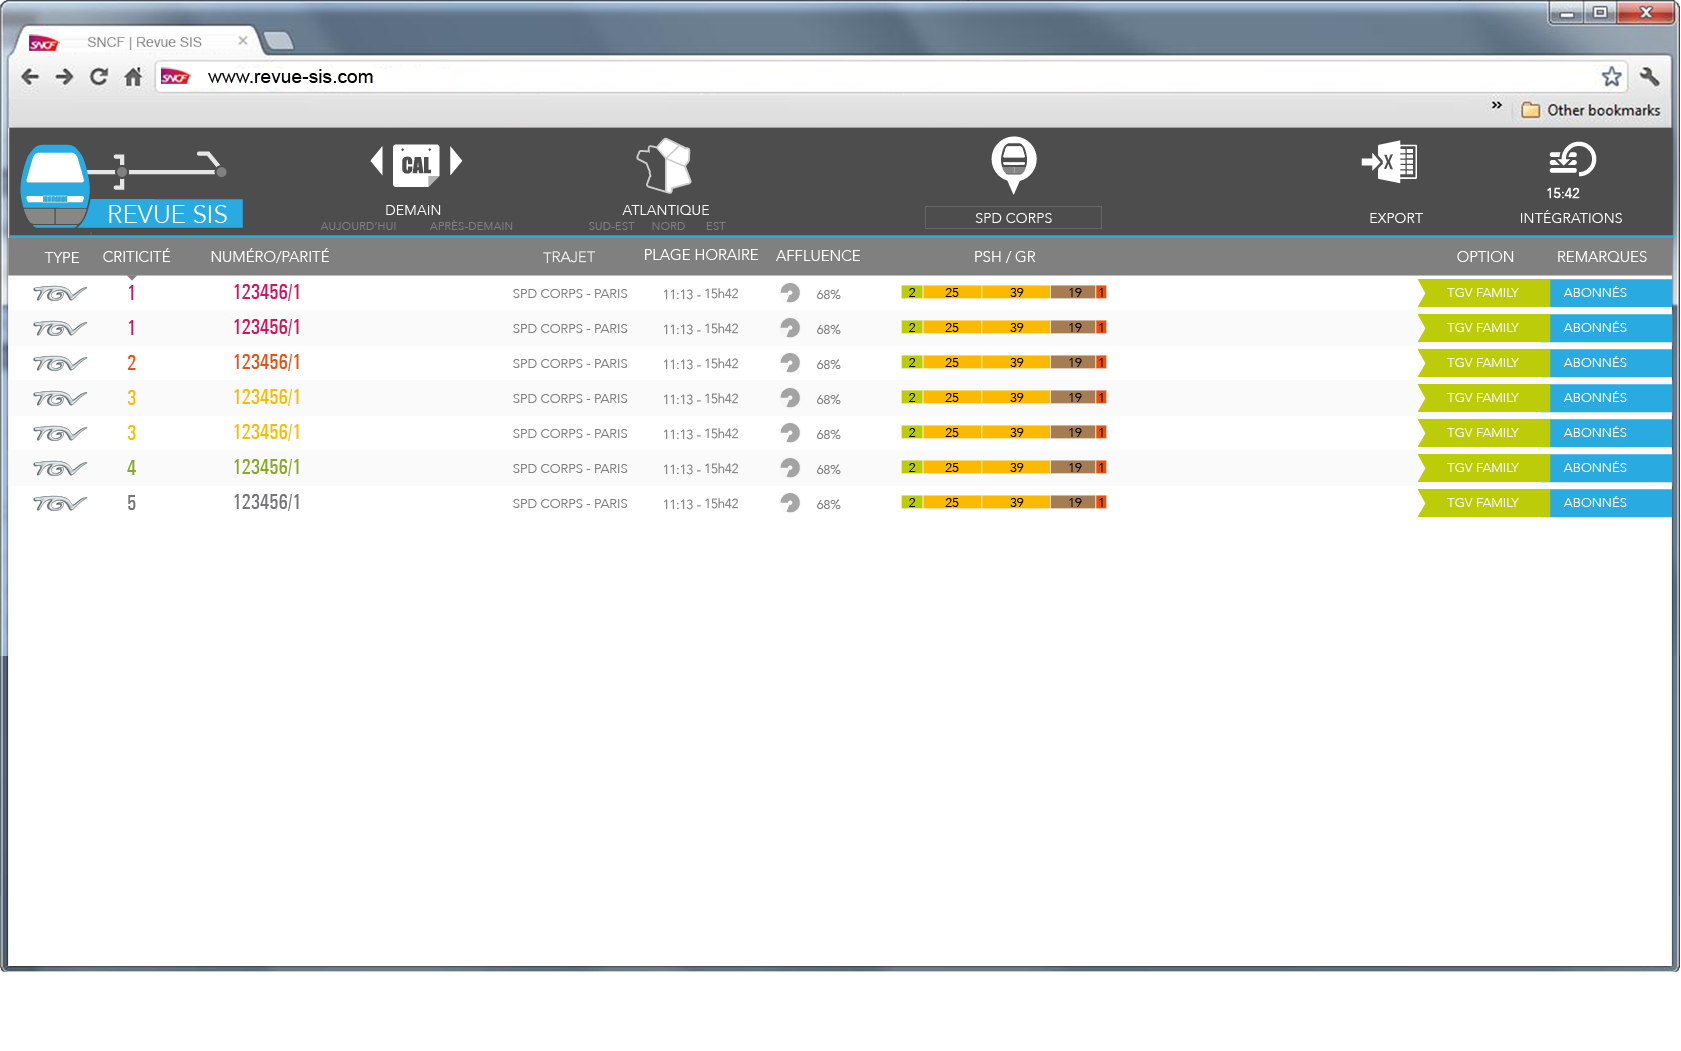Bookmark this page with the star
This screenshot has width=1681, height=1051.
coord(1611,77)
